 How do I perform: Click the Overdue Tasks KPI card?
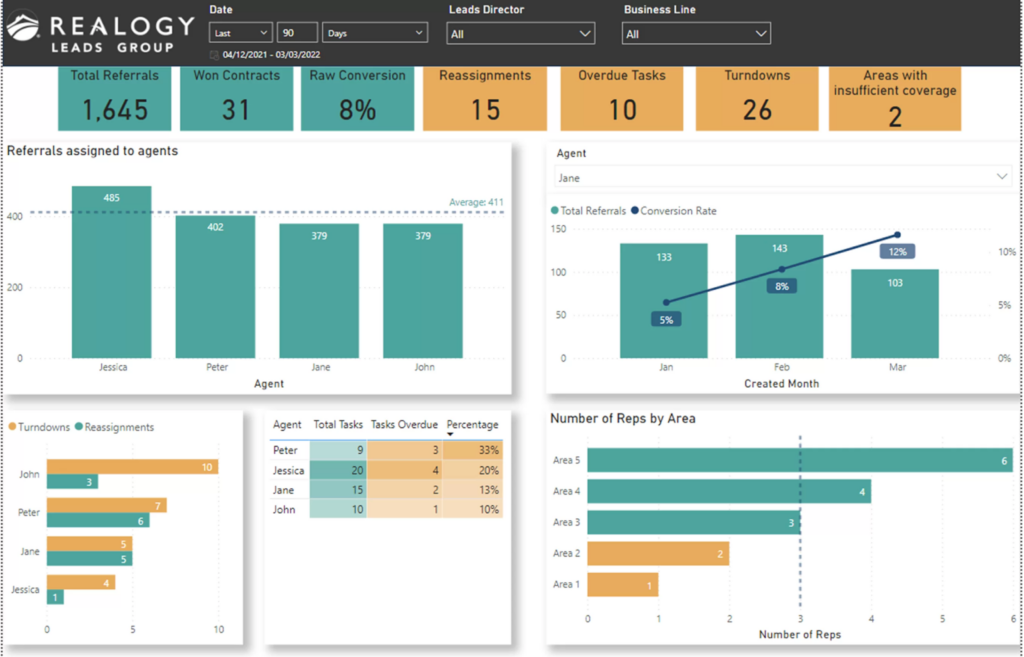[622, 97]
